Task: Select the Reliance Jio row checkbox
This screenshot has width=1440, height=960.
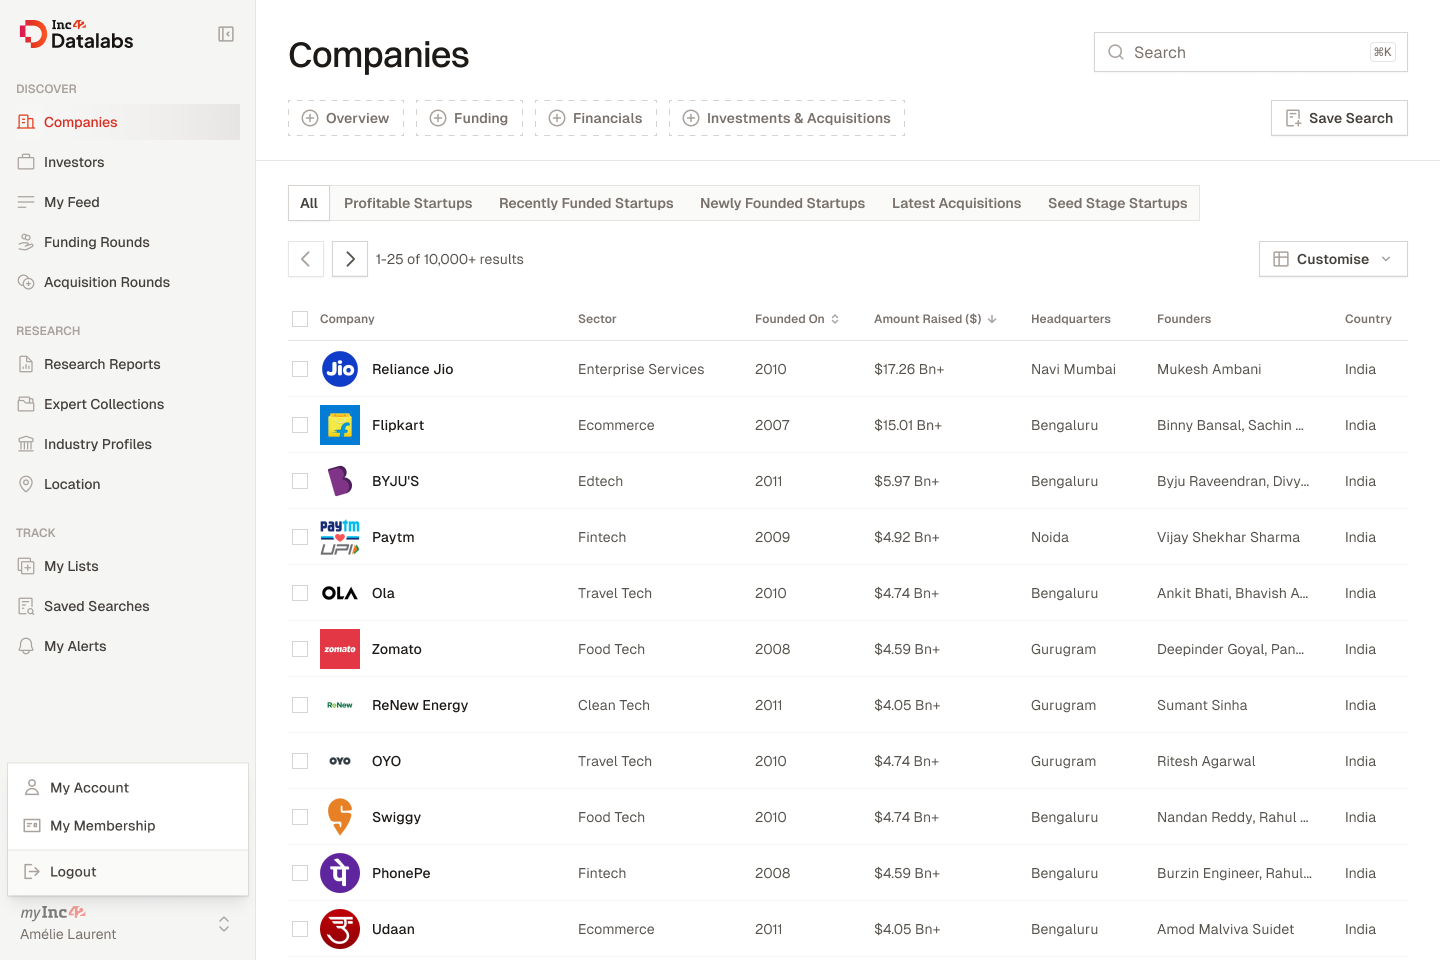Action: [x=300, y=369]
